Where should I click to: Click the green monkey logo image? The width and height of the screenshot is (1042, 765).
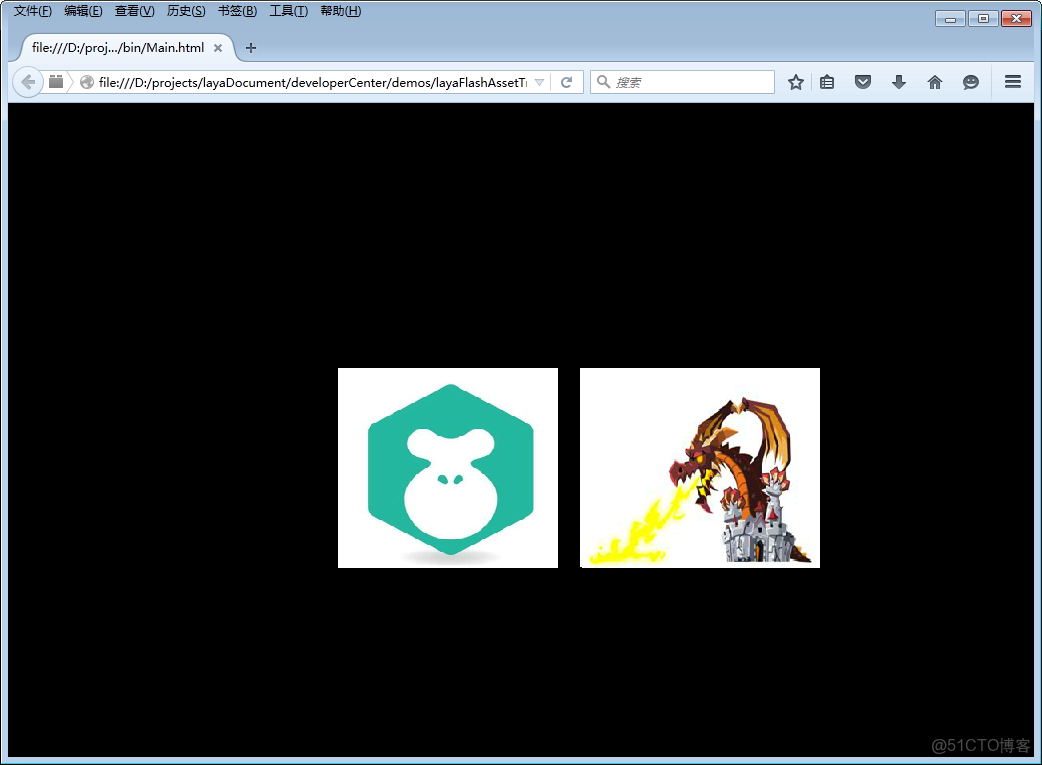tap(448, 468)
